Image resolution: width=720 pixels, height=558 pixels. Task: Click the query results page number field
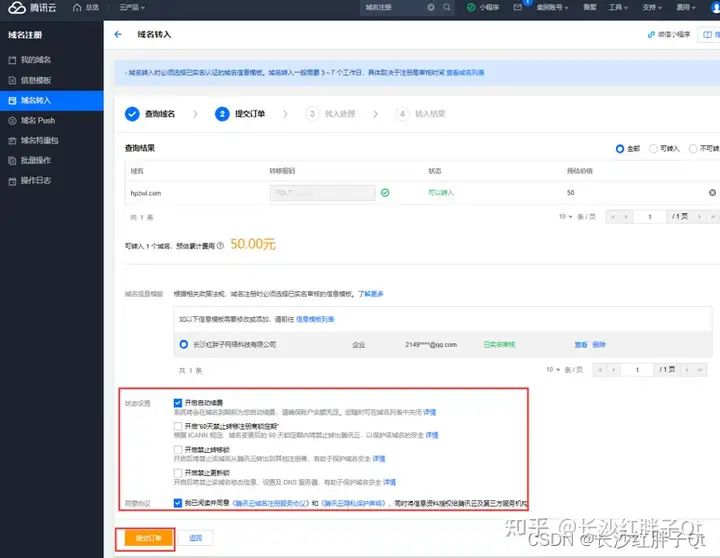[x=650, y=217]
